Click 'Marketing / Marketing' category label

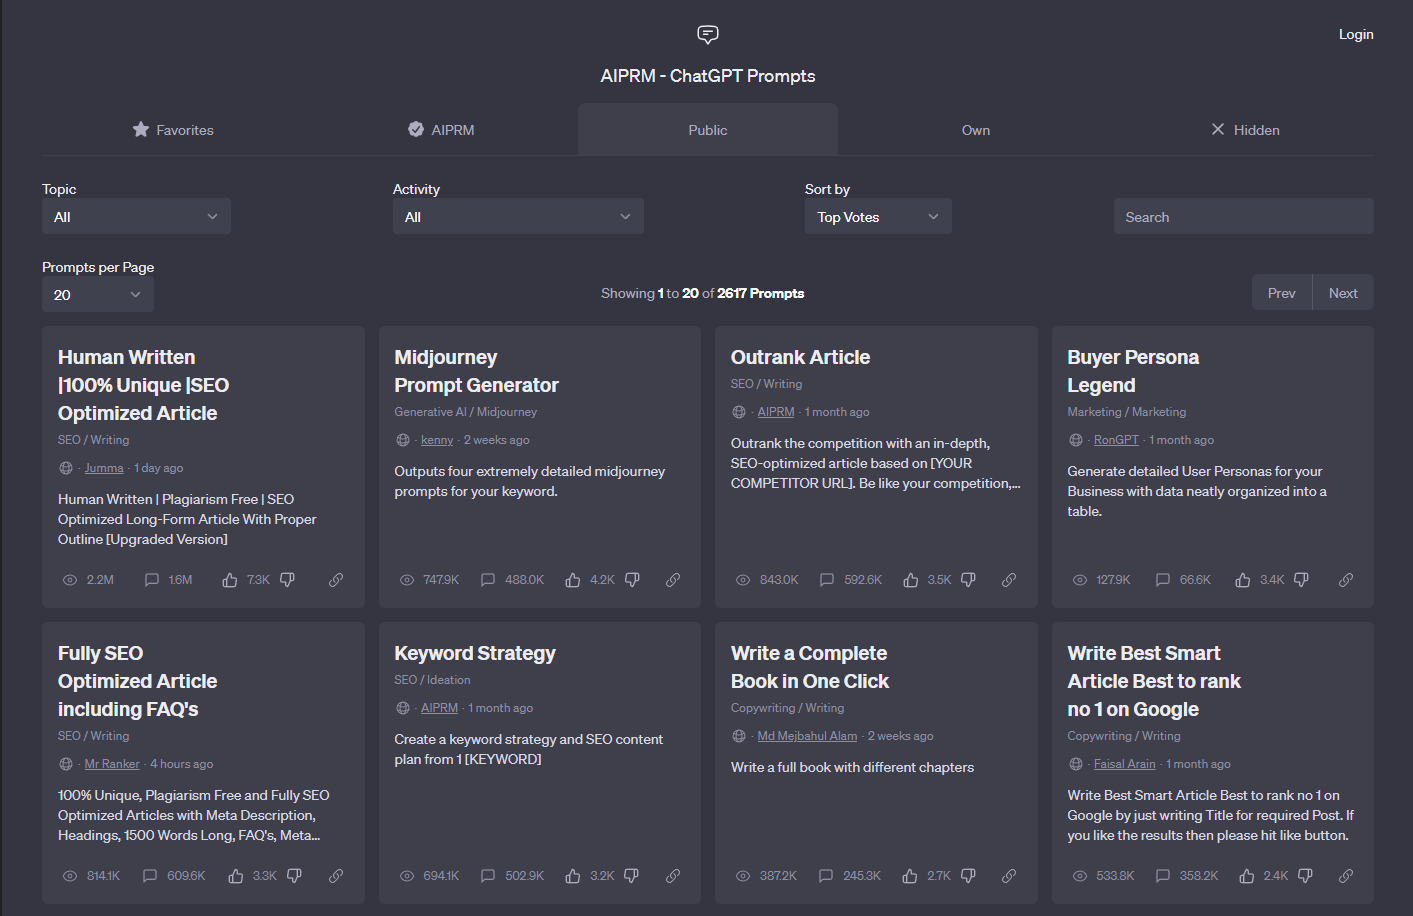pyautogui.click(x=1126, y=412)
